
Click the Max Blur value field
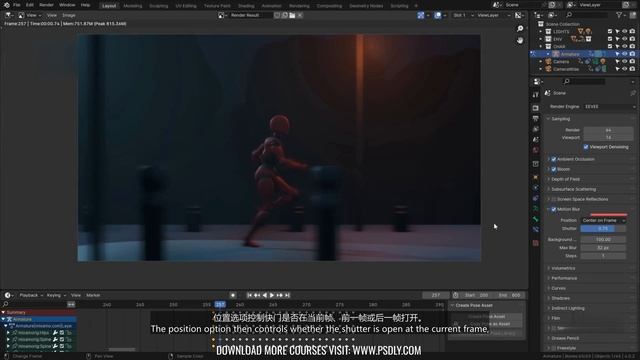603,248
